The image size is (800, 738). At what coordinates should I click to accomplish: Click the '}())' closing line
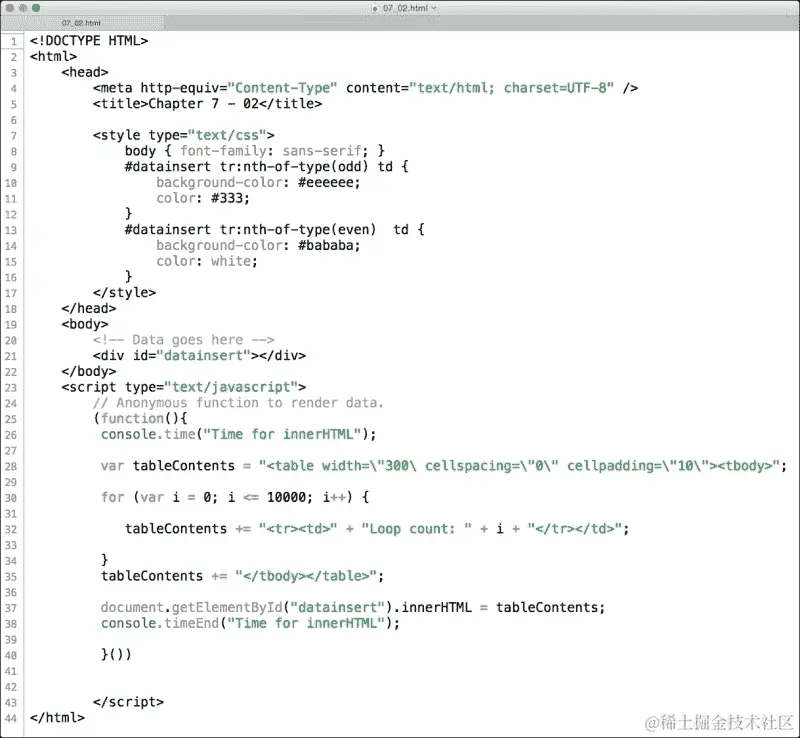116,654
